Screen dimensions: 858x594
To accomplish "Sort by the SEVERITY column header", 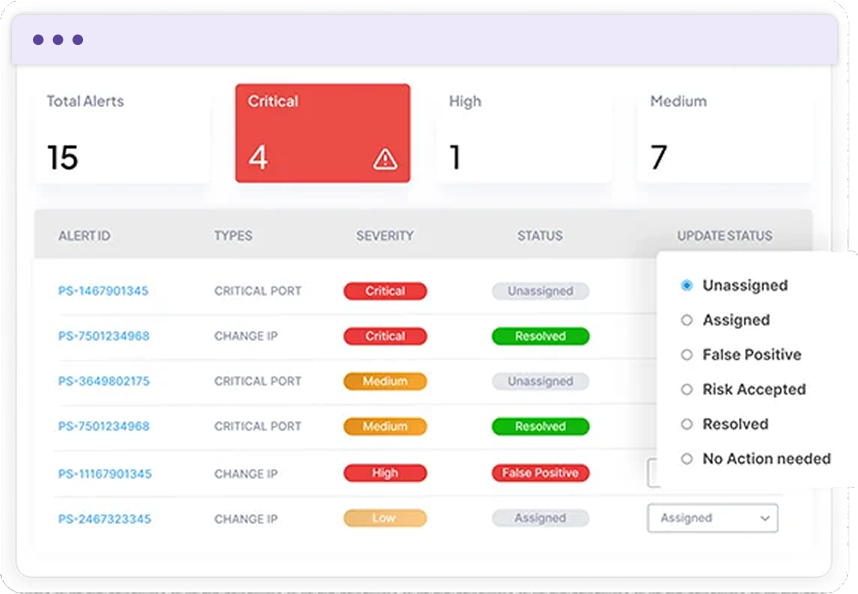I will (385, 236).
